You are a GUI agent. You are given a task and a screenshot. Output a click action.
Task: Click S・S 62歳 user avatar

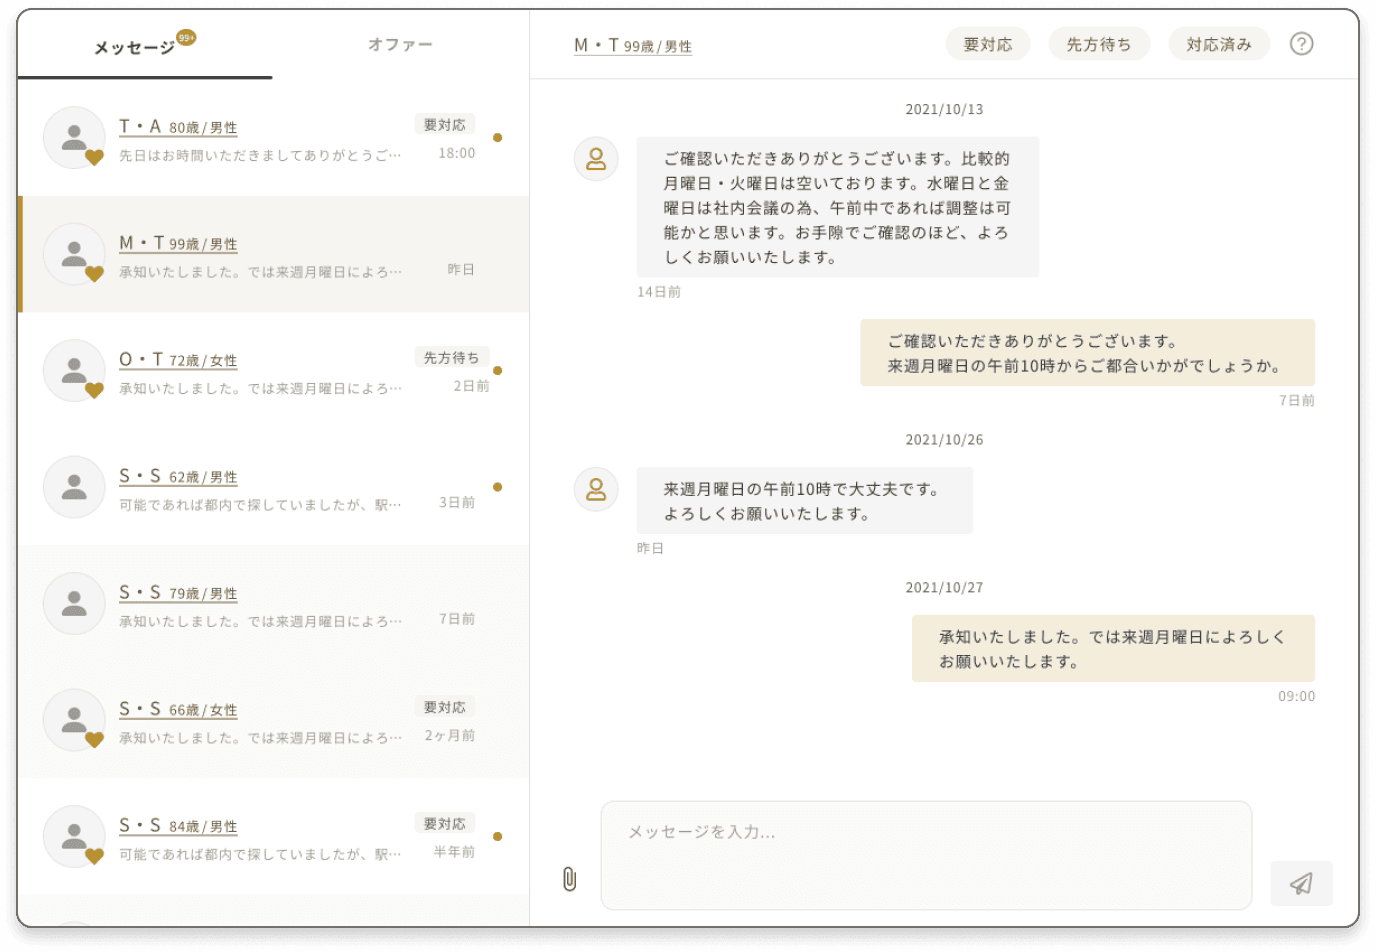[x=74, y=487]
